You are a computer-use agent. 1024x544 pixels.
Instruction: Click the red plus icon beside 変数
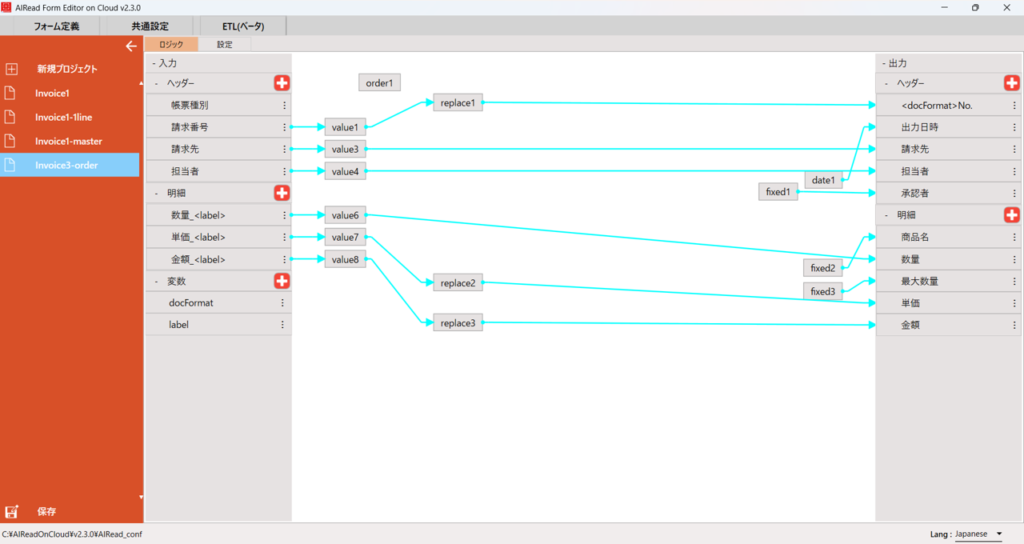point(281,281)
